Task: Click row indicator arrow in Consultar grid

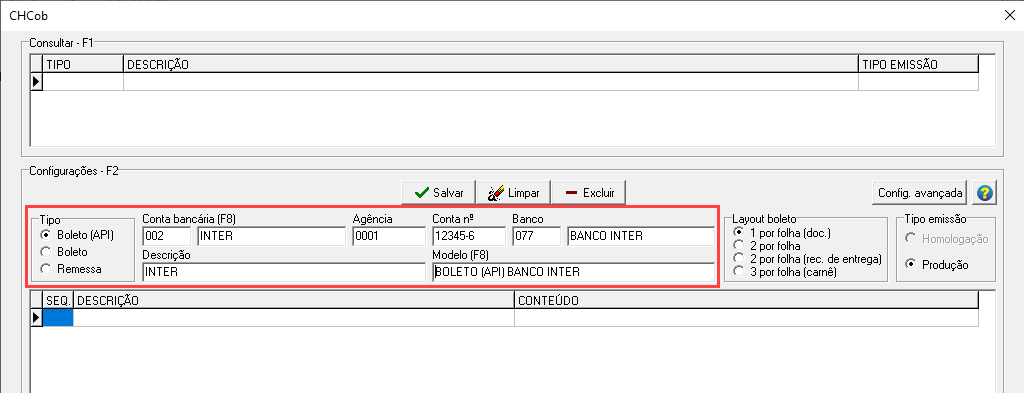Action: tap(37, 82)
